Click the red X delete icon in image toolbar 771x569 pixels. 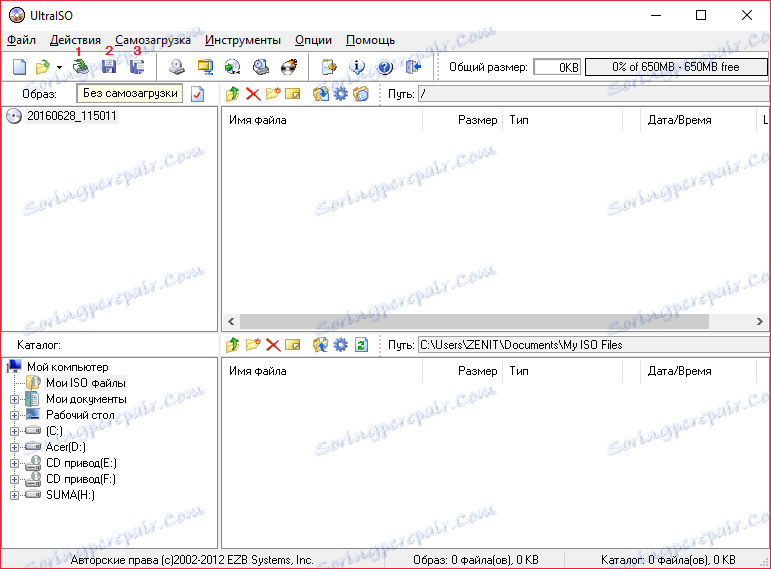point(253,93)
